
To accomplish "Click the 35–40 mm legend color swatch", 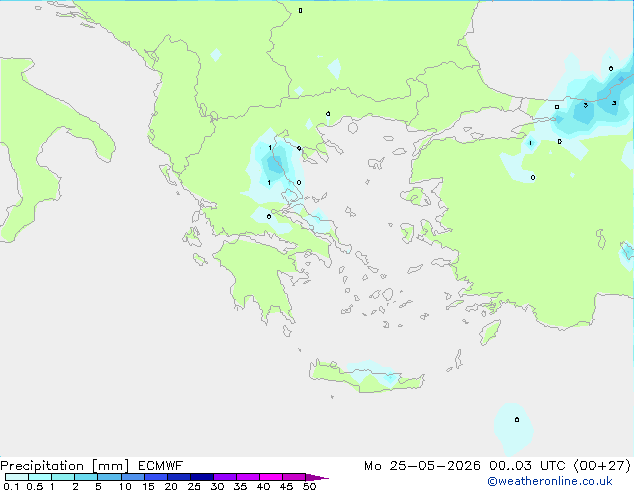I will pyautogui.click(x=248, y=477).
